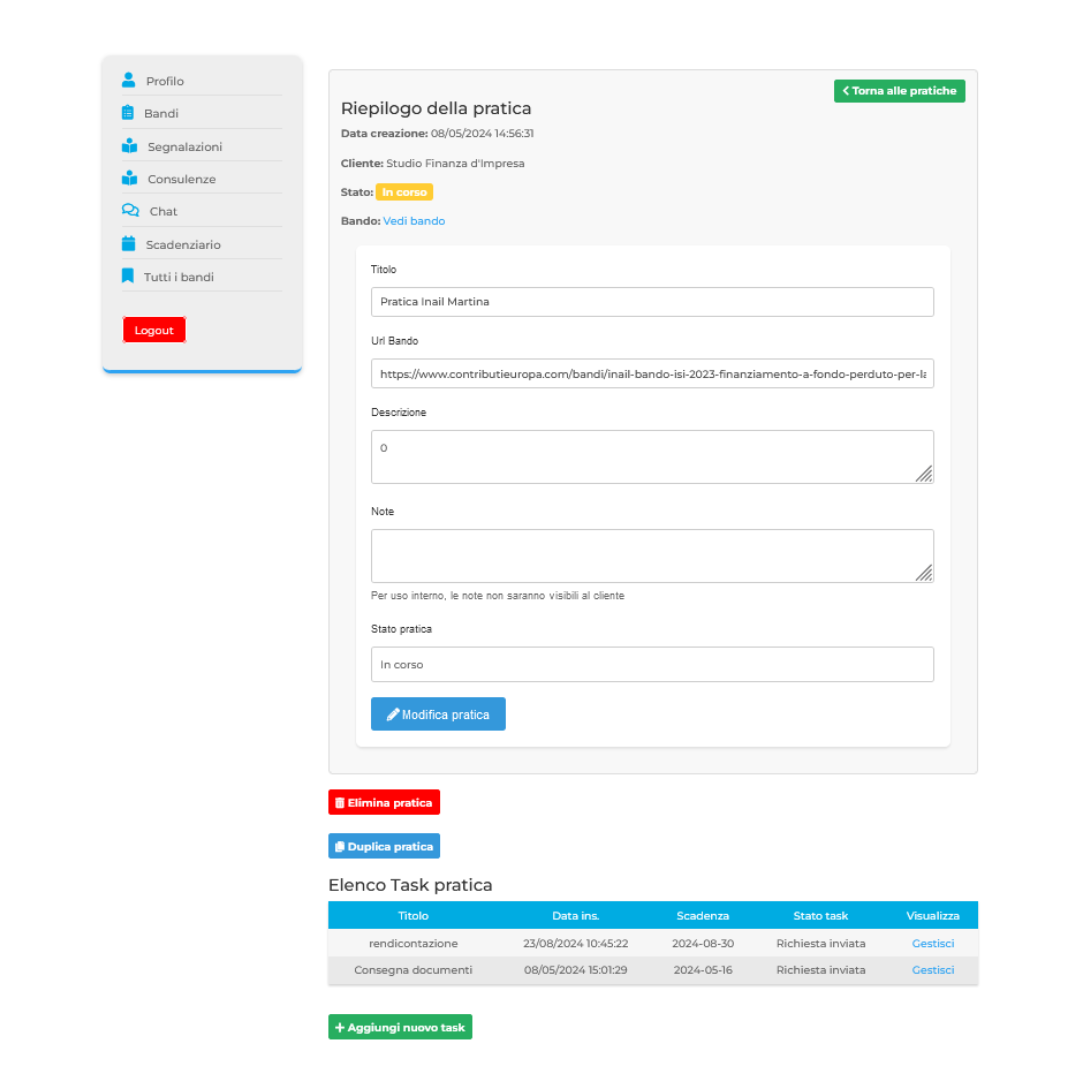This screenshot has height=1080, width=1080.
Task: Click into the Titolo input field
Action: (652, 302)
